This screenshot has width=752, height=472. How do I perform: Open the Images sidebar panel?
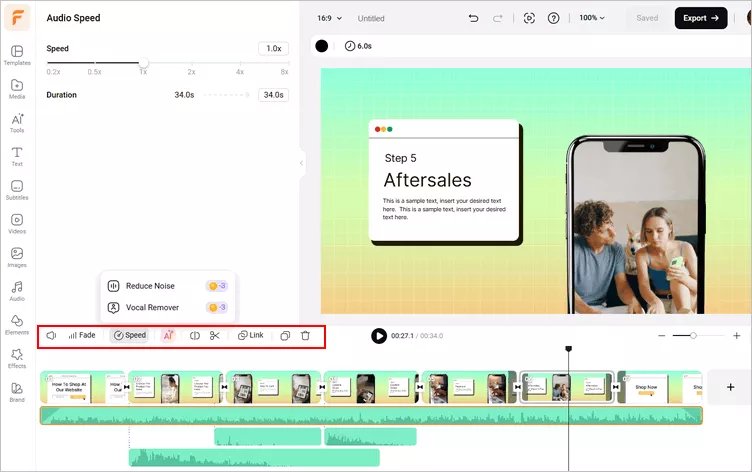[x=17, y=257]
